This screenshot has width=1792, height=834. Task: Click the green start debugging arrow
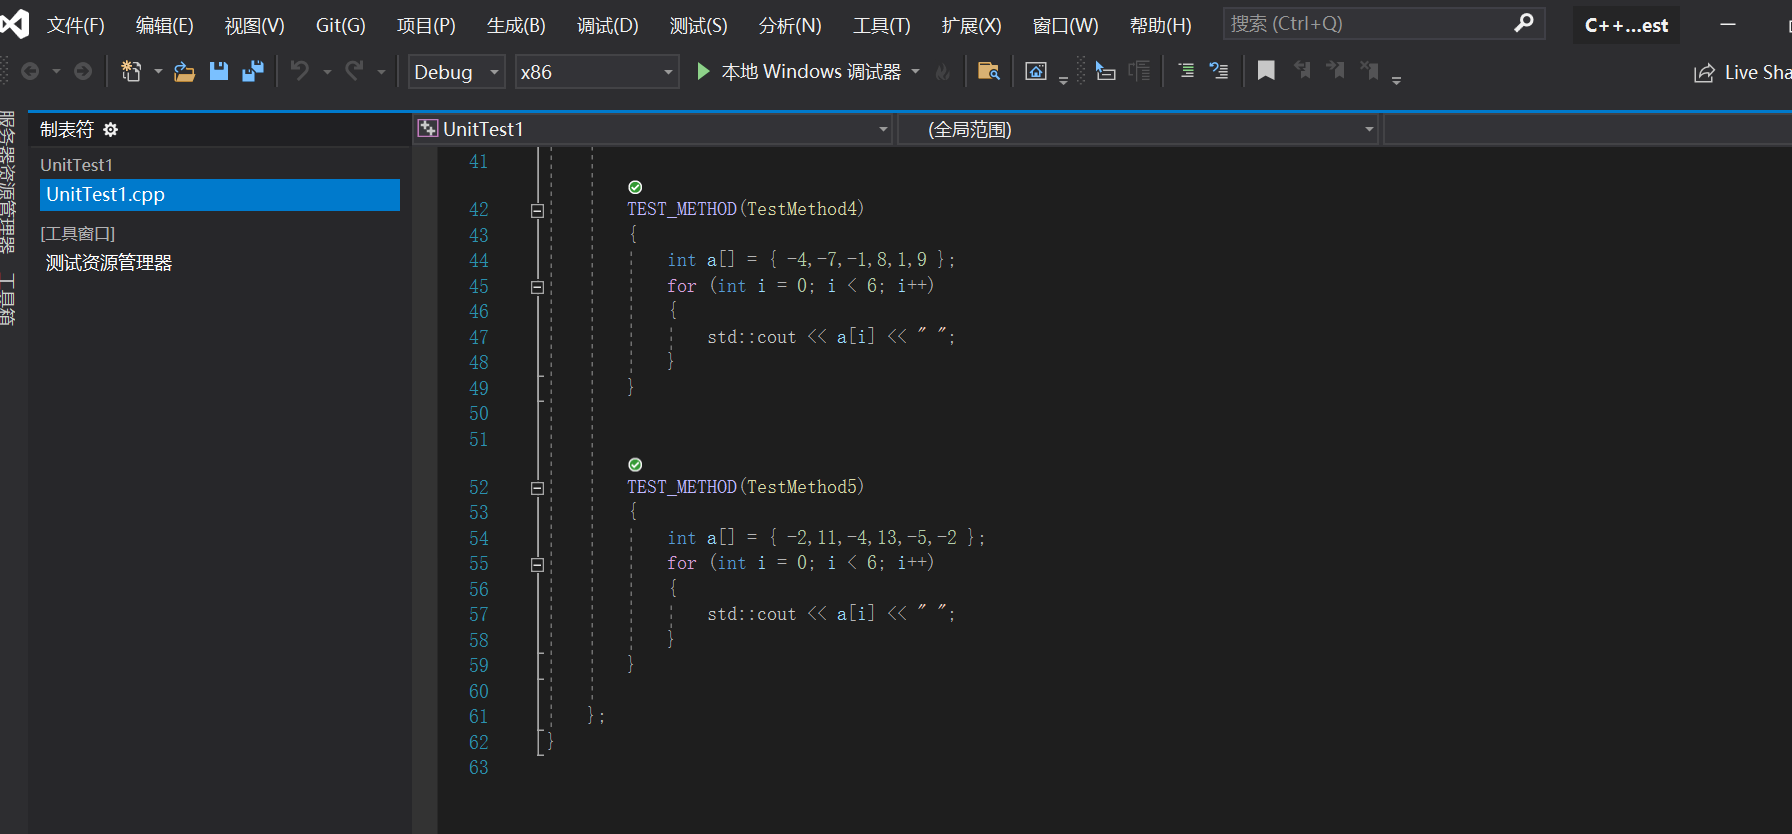tap(703, 71)
